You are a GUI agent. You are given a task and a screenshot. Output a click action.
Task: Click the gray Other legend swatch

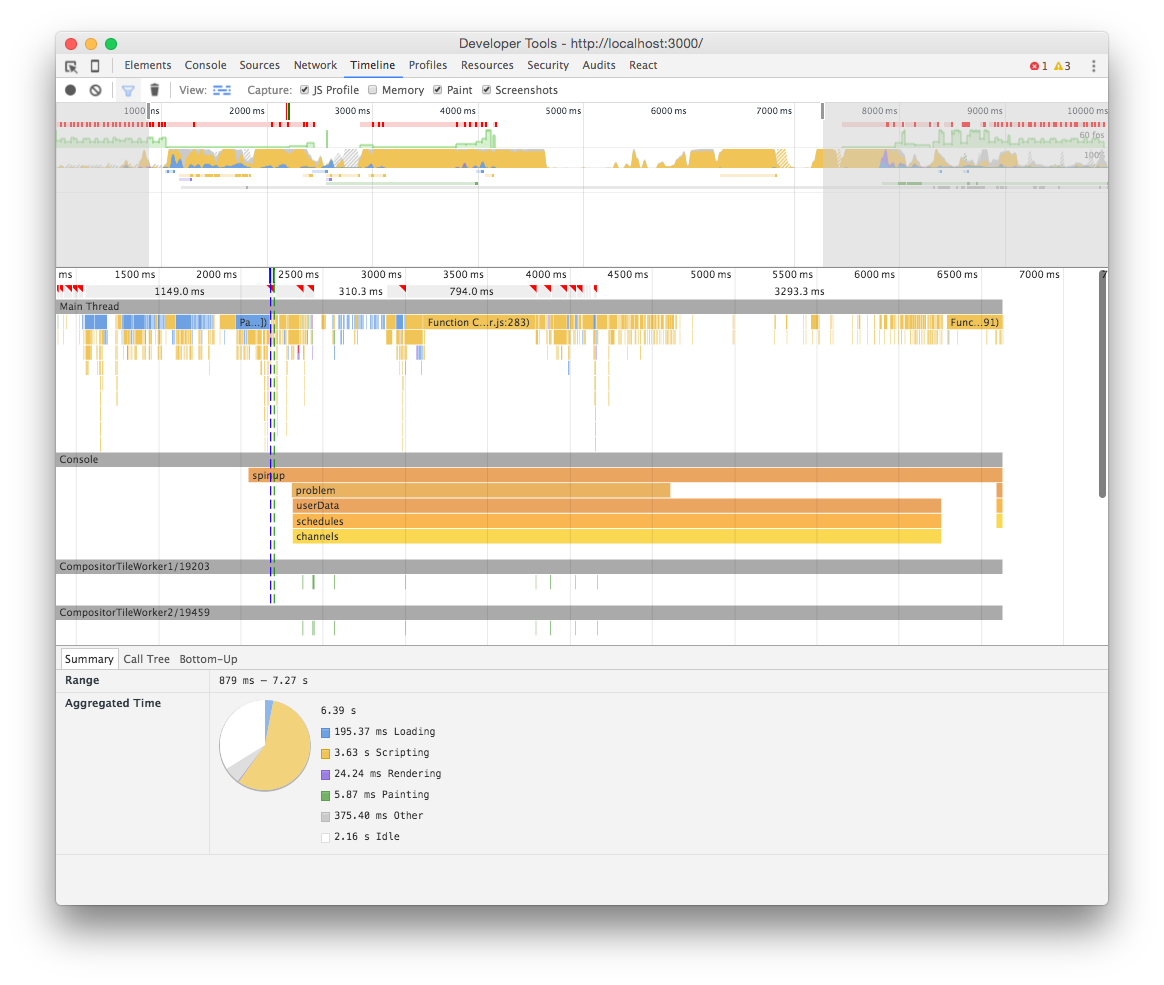click(325, 817)
